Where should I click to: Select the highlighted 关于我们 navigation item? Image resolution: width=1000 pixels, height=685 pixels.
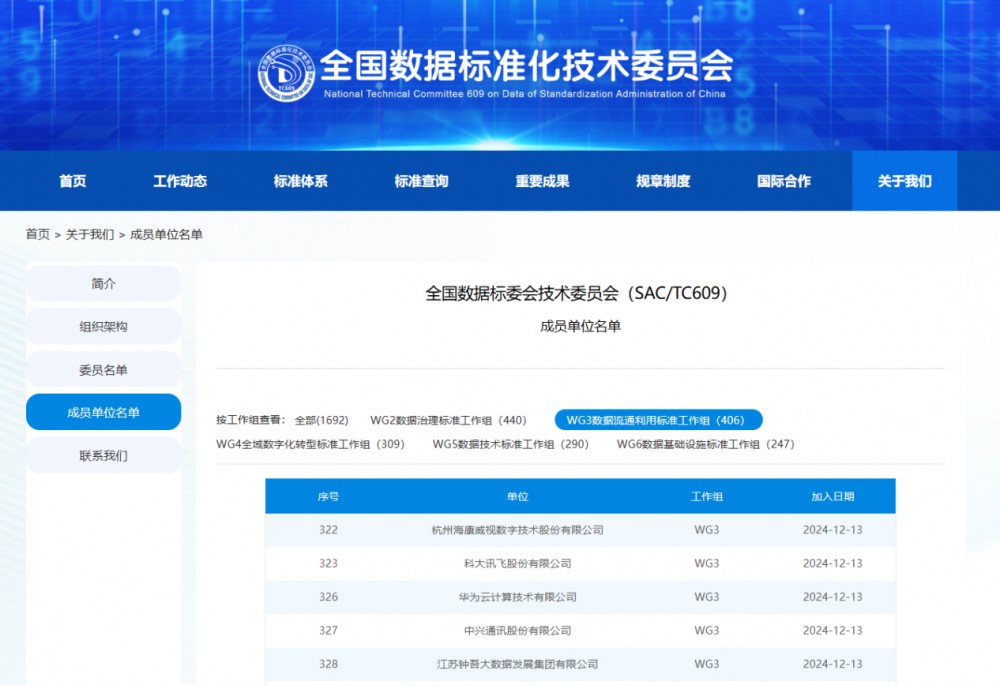click(x=904, y=181)
